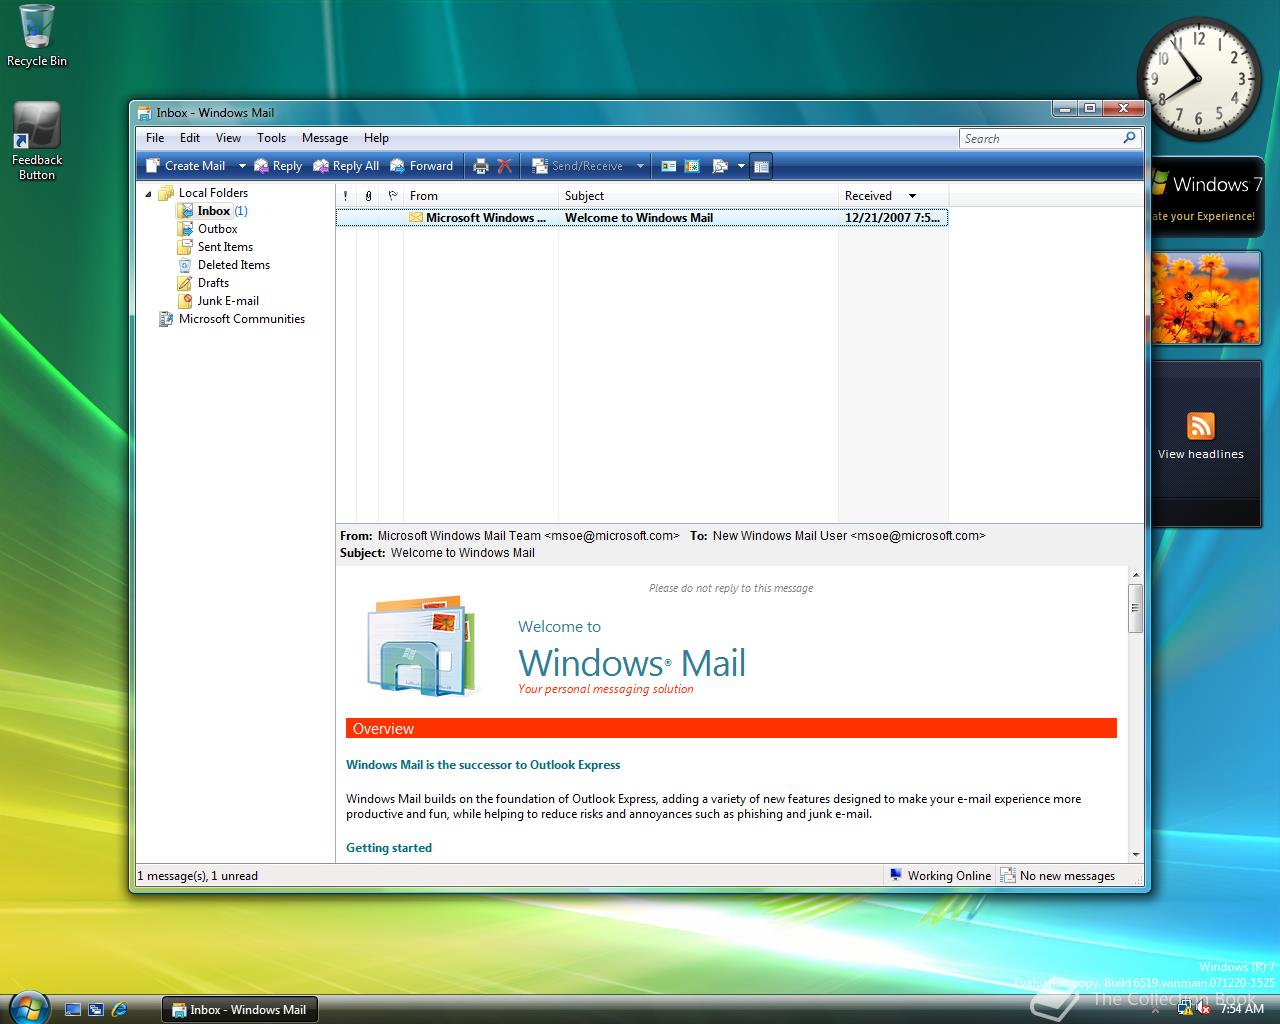This screenshot has height=1024, width=1280.
Task: Open the File menu
Action: click(x=155, y=138)
